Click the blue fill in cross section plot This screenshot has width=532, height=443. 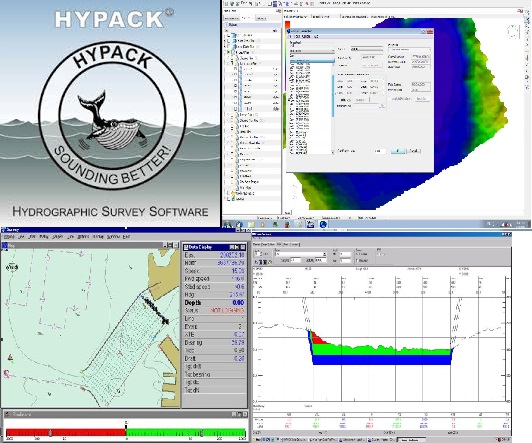coord(382,360)
